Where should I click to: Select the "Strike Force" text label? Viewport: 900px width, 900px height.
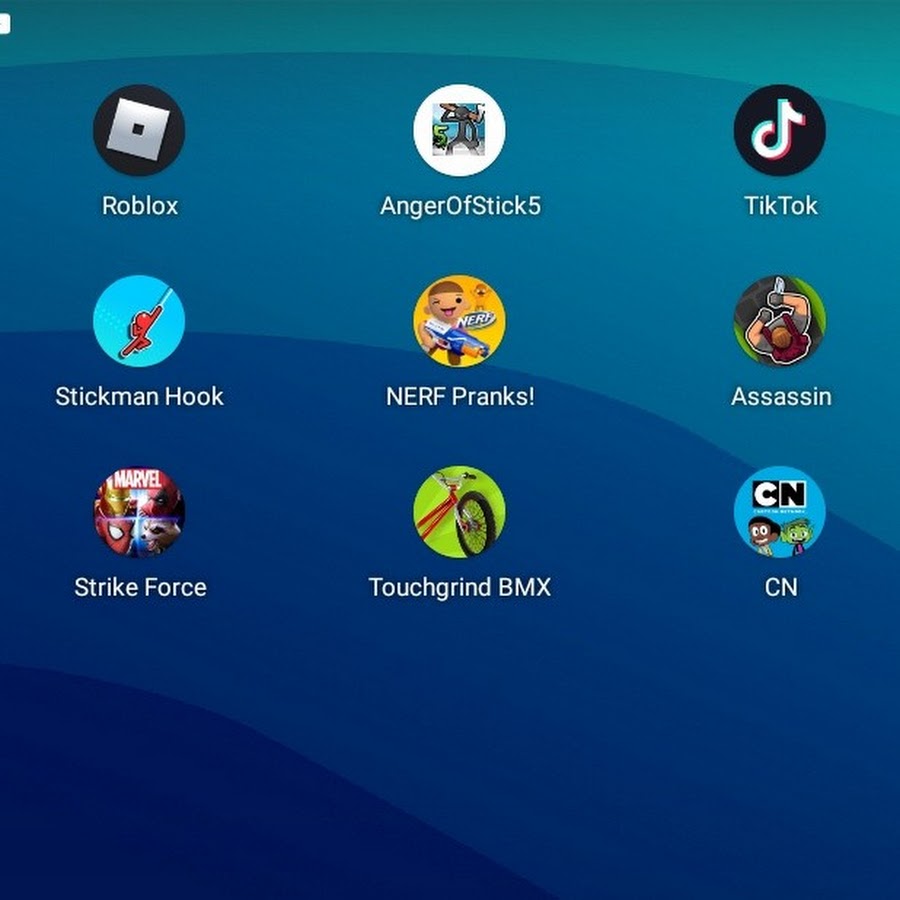140,587
